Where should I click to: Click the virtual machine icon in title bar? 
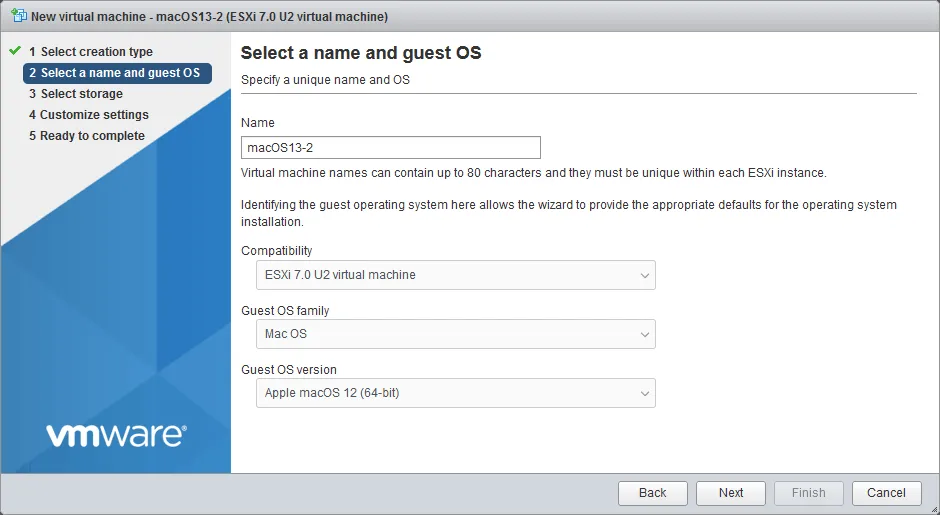(18, 16)
